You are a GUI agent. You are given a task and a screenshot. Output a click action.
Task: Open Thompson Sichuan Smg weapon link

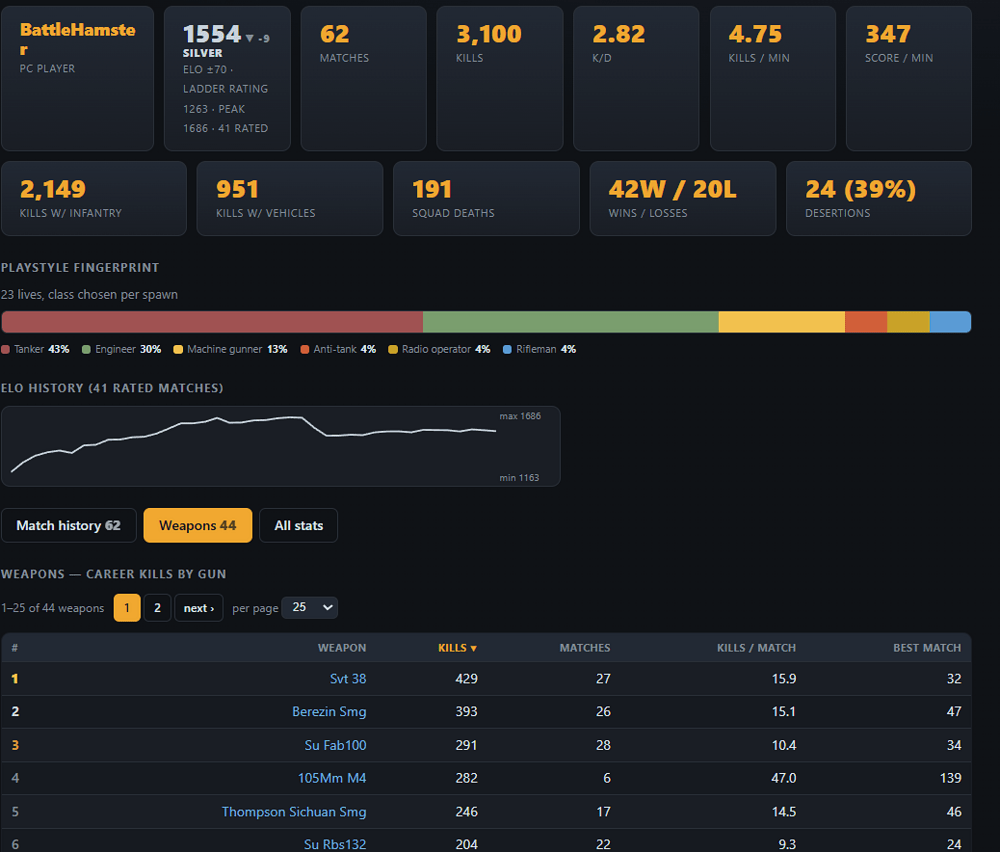(294, 812)
